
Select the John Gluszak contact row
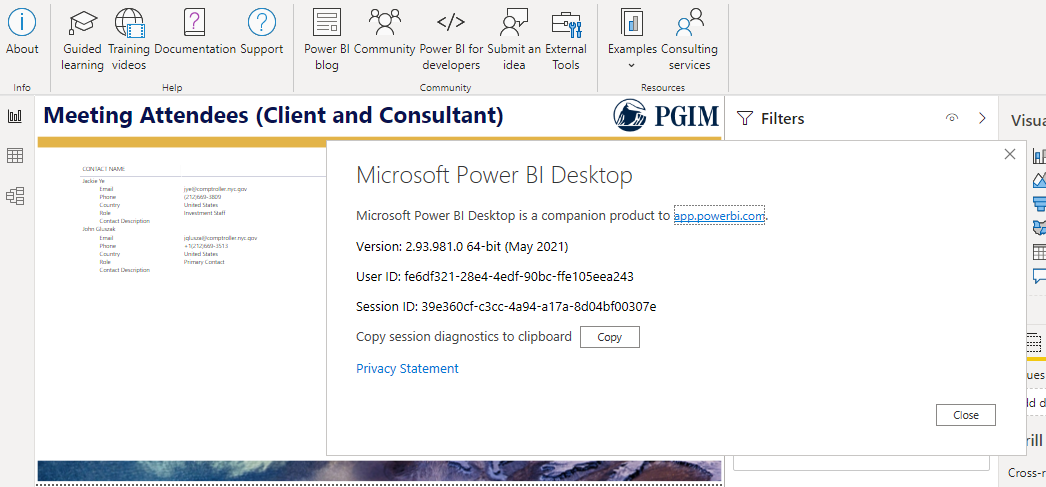pyautogui.click(x=98, y=229)
